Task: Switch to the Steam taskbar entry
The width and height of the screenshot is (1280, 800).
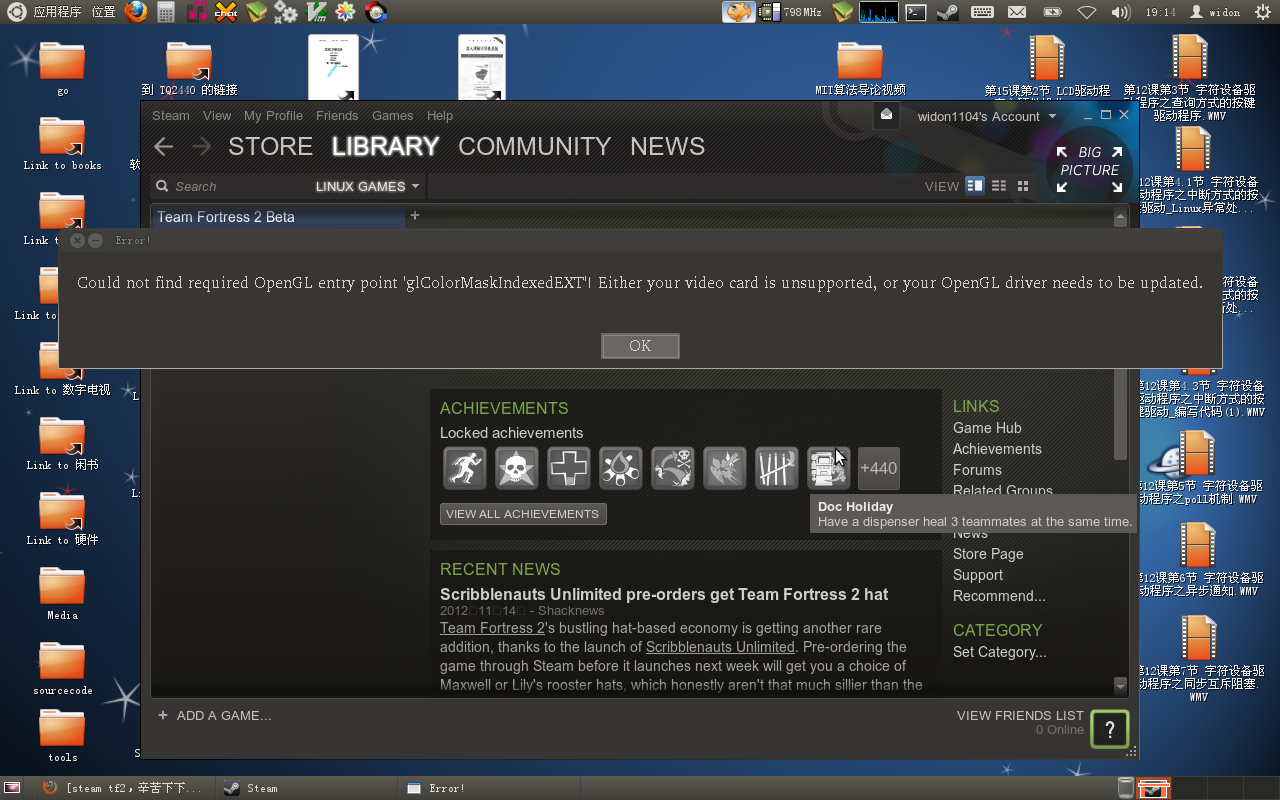Action: tap(306, 788)
